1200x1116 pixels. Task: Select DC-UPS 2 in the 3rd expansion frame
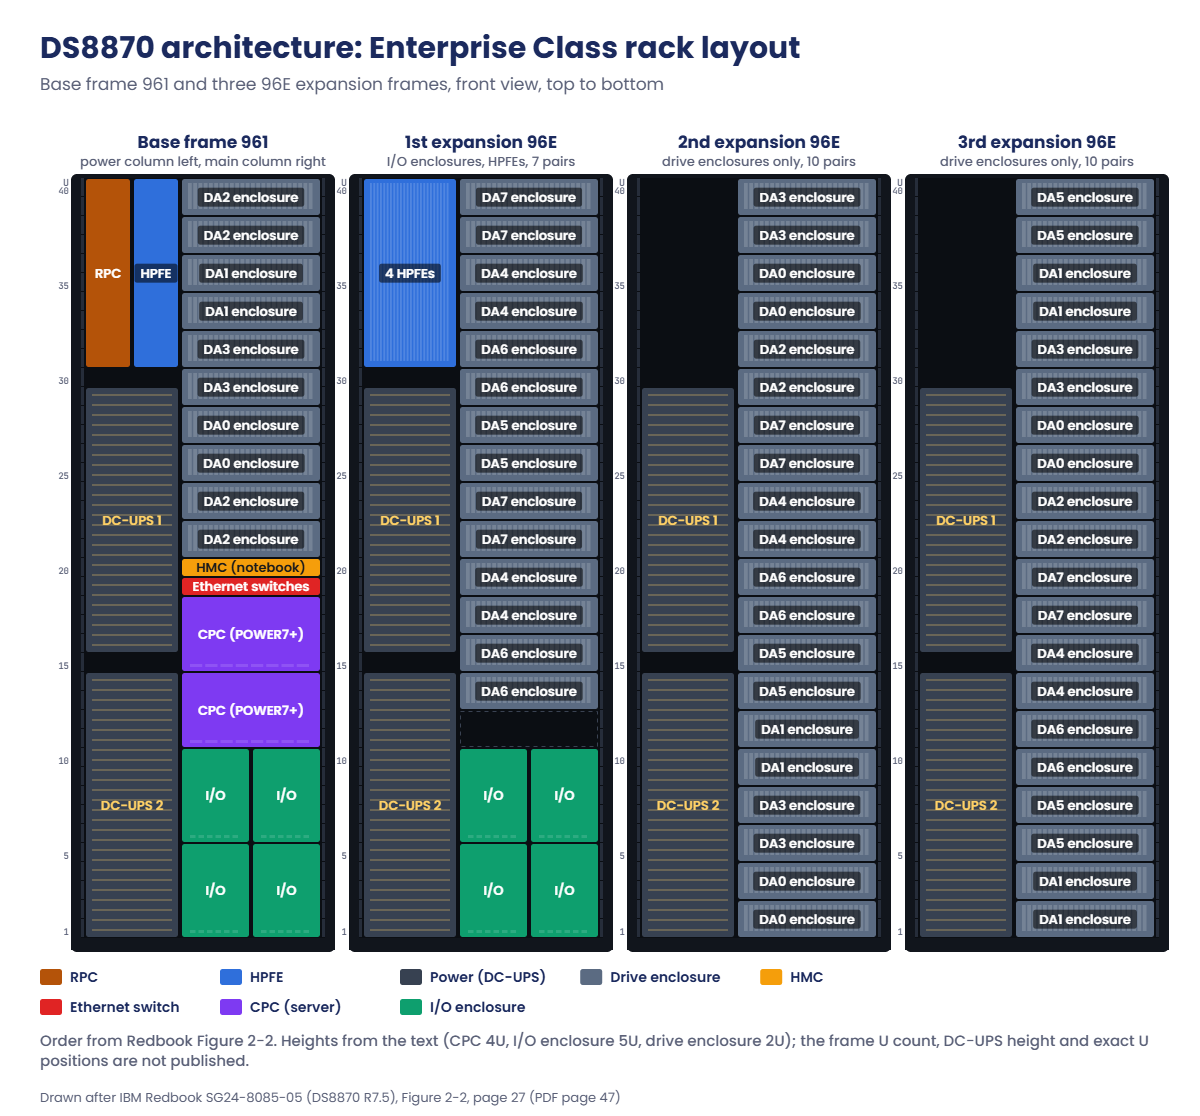966,805
